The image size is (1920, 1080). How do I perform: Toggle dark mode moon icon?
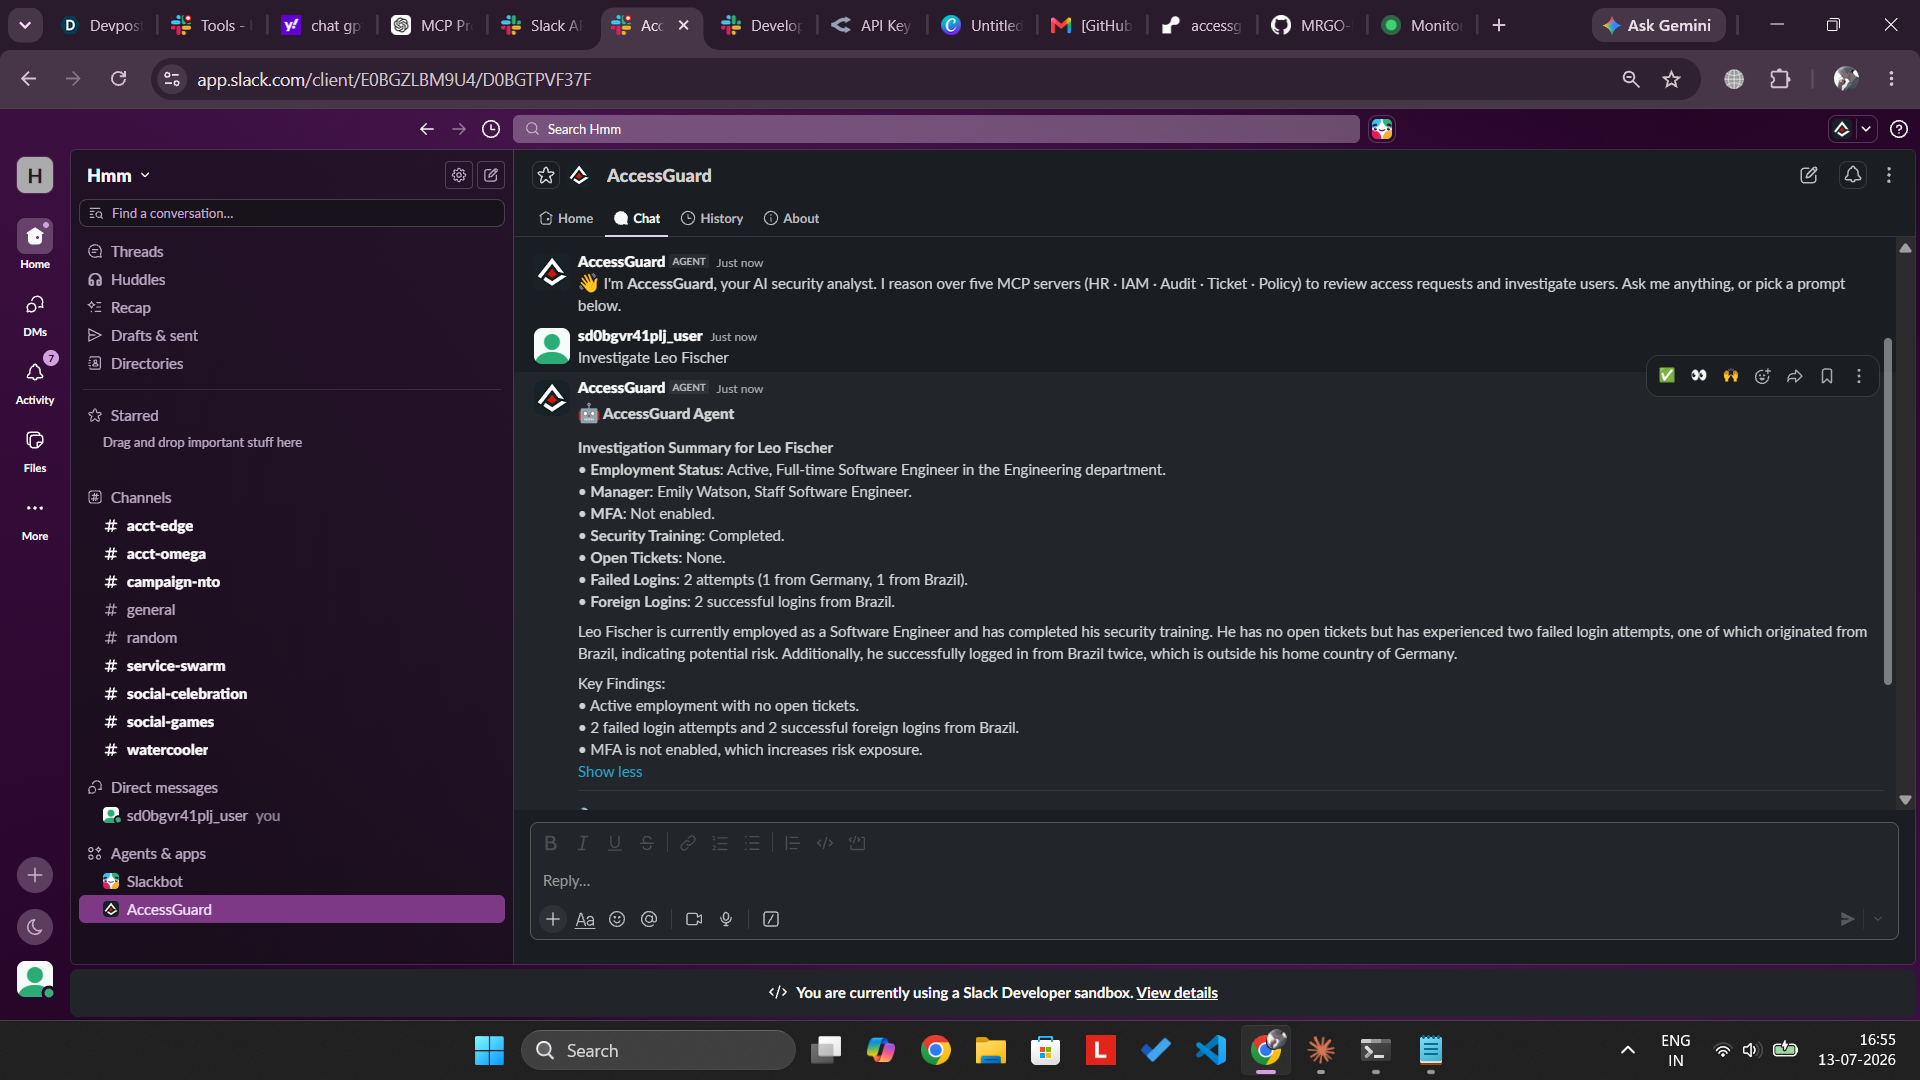coord(35,927)
